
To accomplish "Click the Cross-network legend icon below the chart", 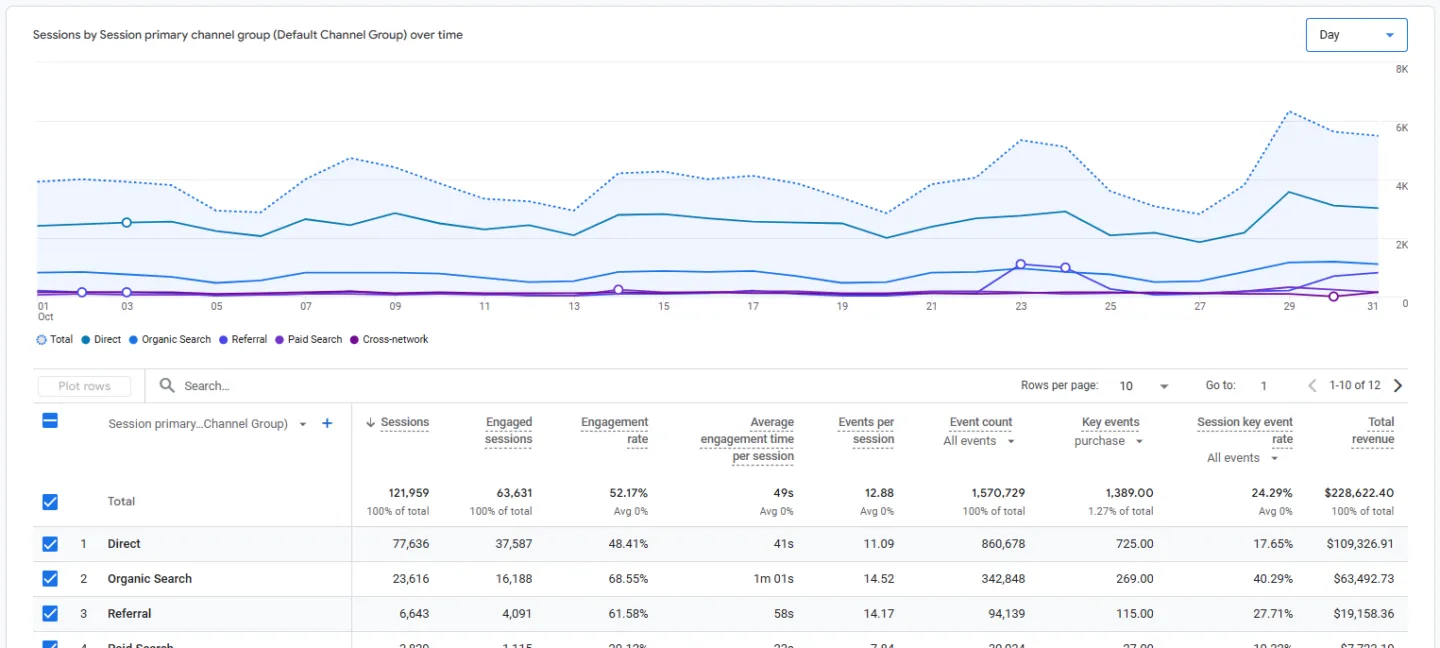I will pyautogui.click(x=352, y=339).
